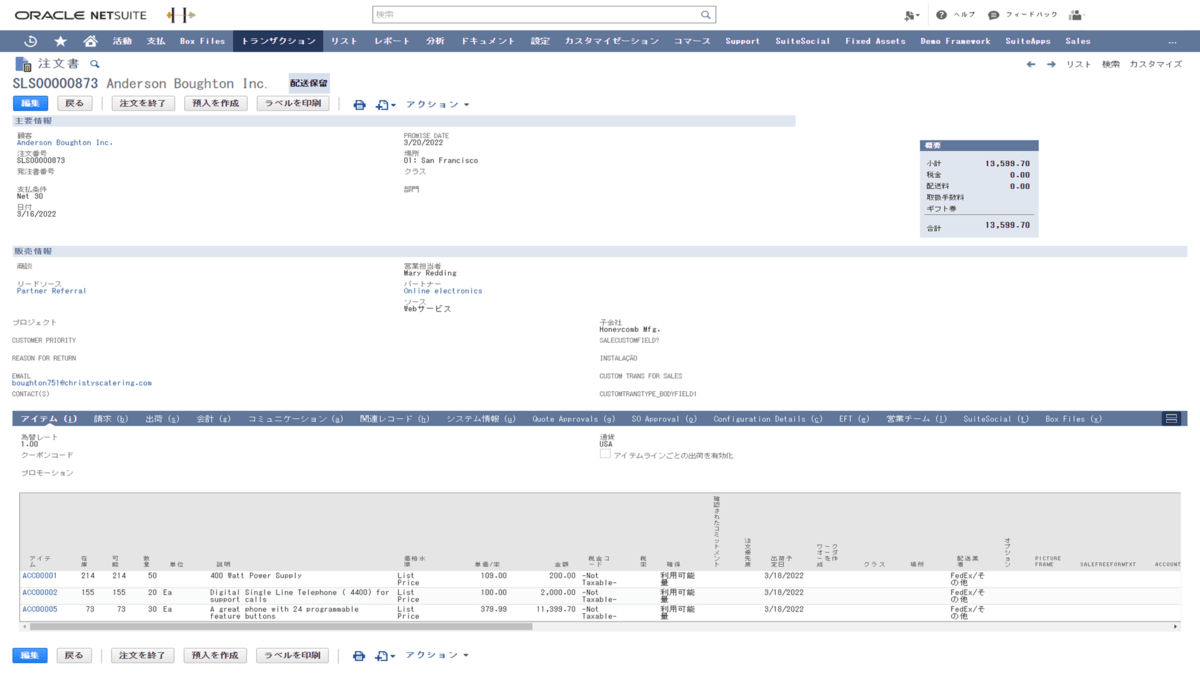Click the top 編集 button
The image size is (1200, 675).
[30, 103]
